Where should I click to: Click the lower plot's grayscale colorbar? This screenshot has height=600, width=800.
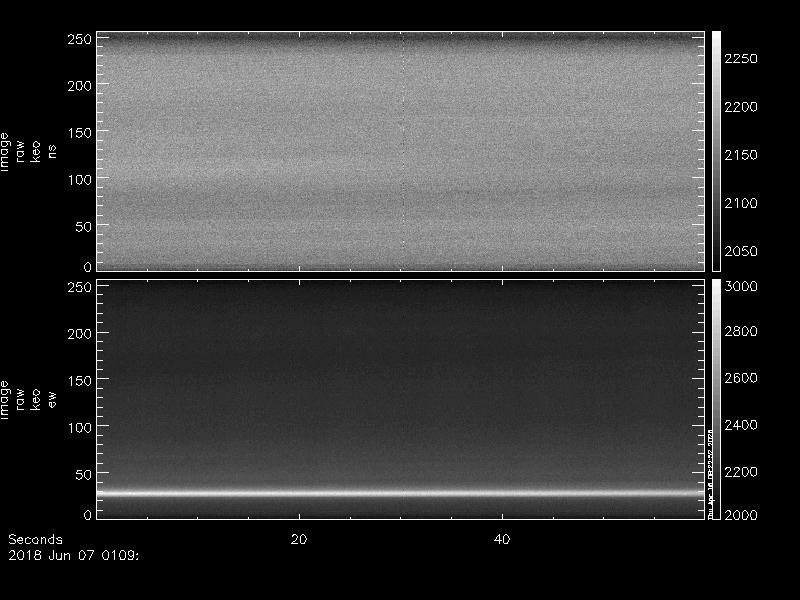(716, 400)
